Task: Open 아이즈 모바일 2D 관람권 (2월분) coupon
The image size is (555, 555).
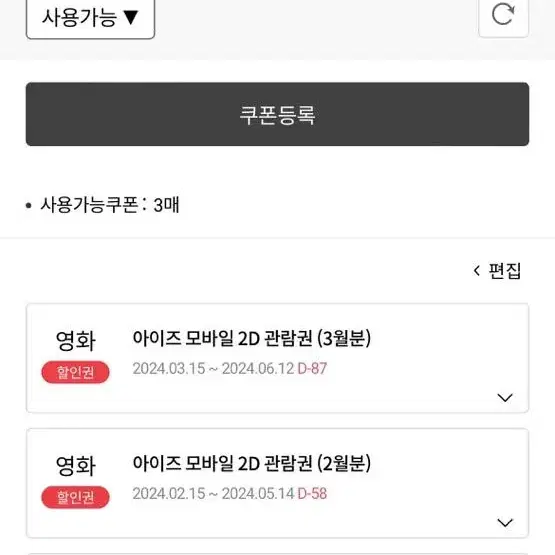Action: point(252,463)
